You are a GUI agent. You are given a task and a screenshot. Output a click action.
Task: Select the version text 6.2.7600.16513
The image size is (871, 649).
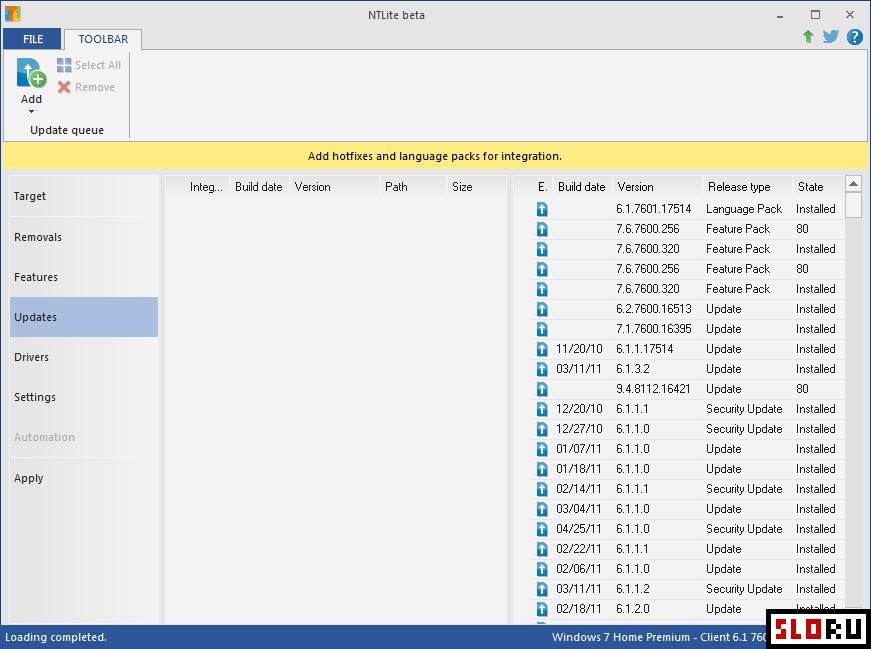pos(654,309)
